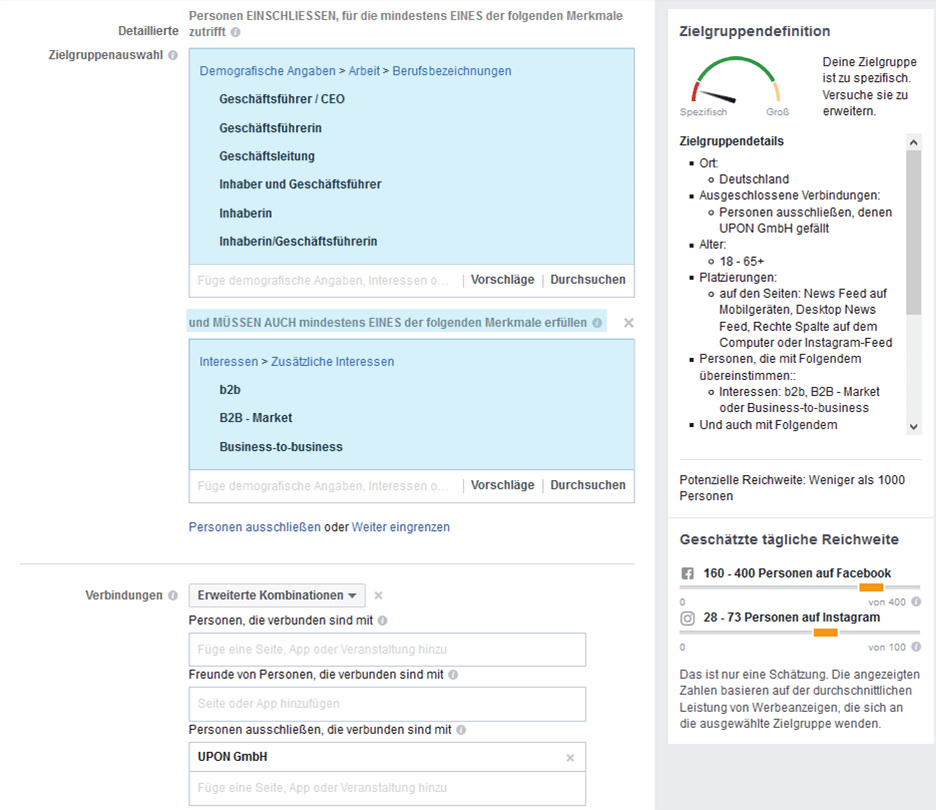Open the Berufsbezeichnungen breadcrumb link
The width and height of the screenshot is (936, 810).
pyautogui.click(x=451, y=71)
